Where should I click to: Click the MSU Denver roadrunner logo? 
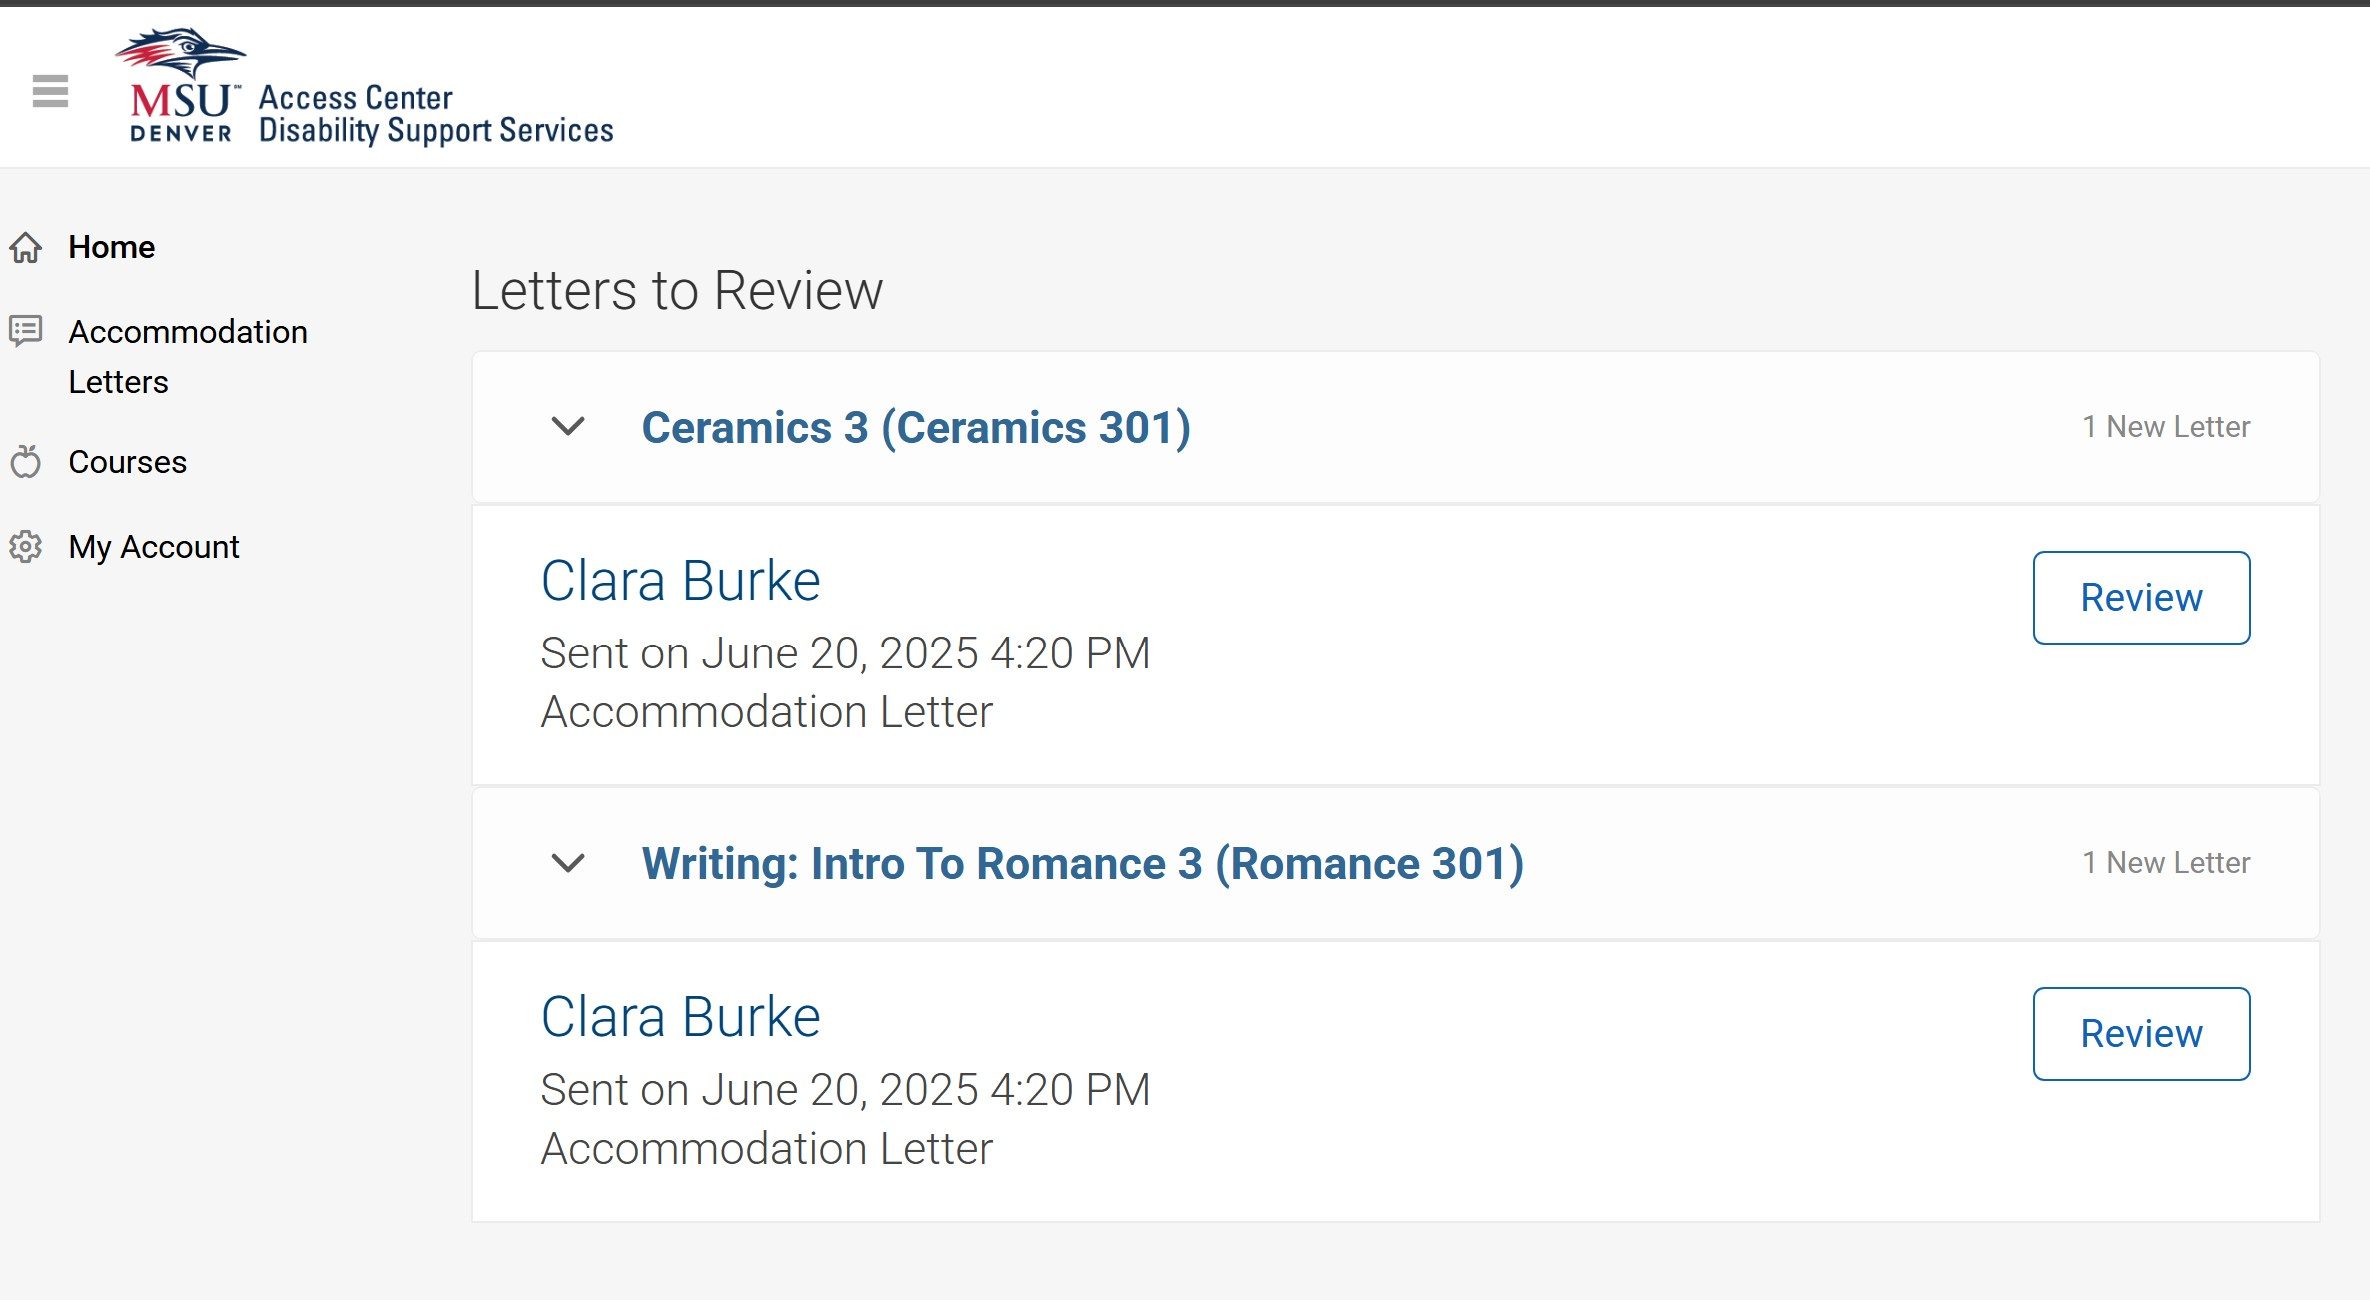pos(181,85)
